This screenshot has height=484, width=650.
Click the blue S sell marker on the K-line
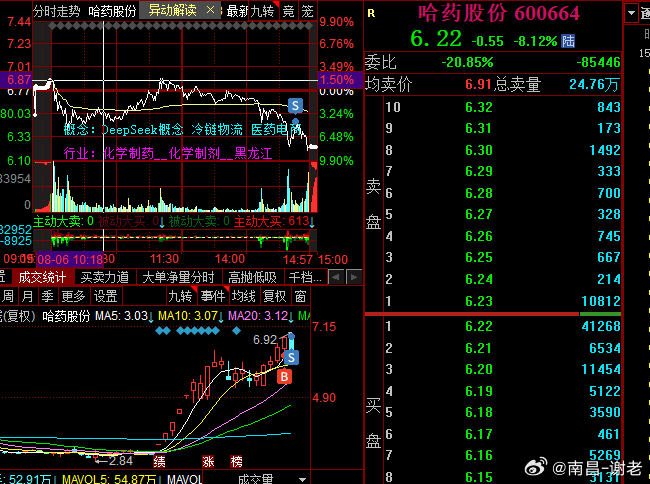[291, 357]
